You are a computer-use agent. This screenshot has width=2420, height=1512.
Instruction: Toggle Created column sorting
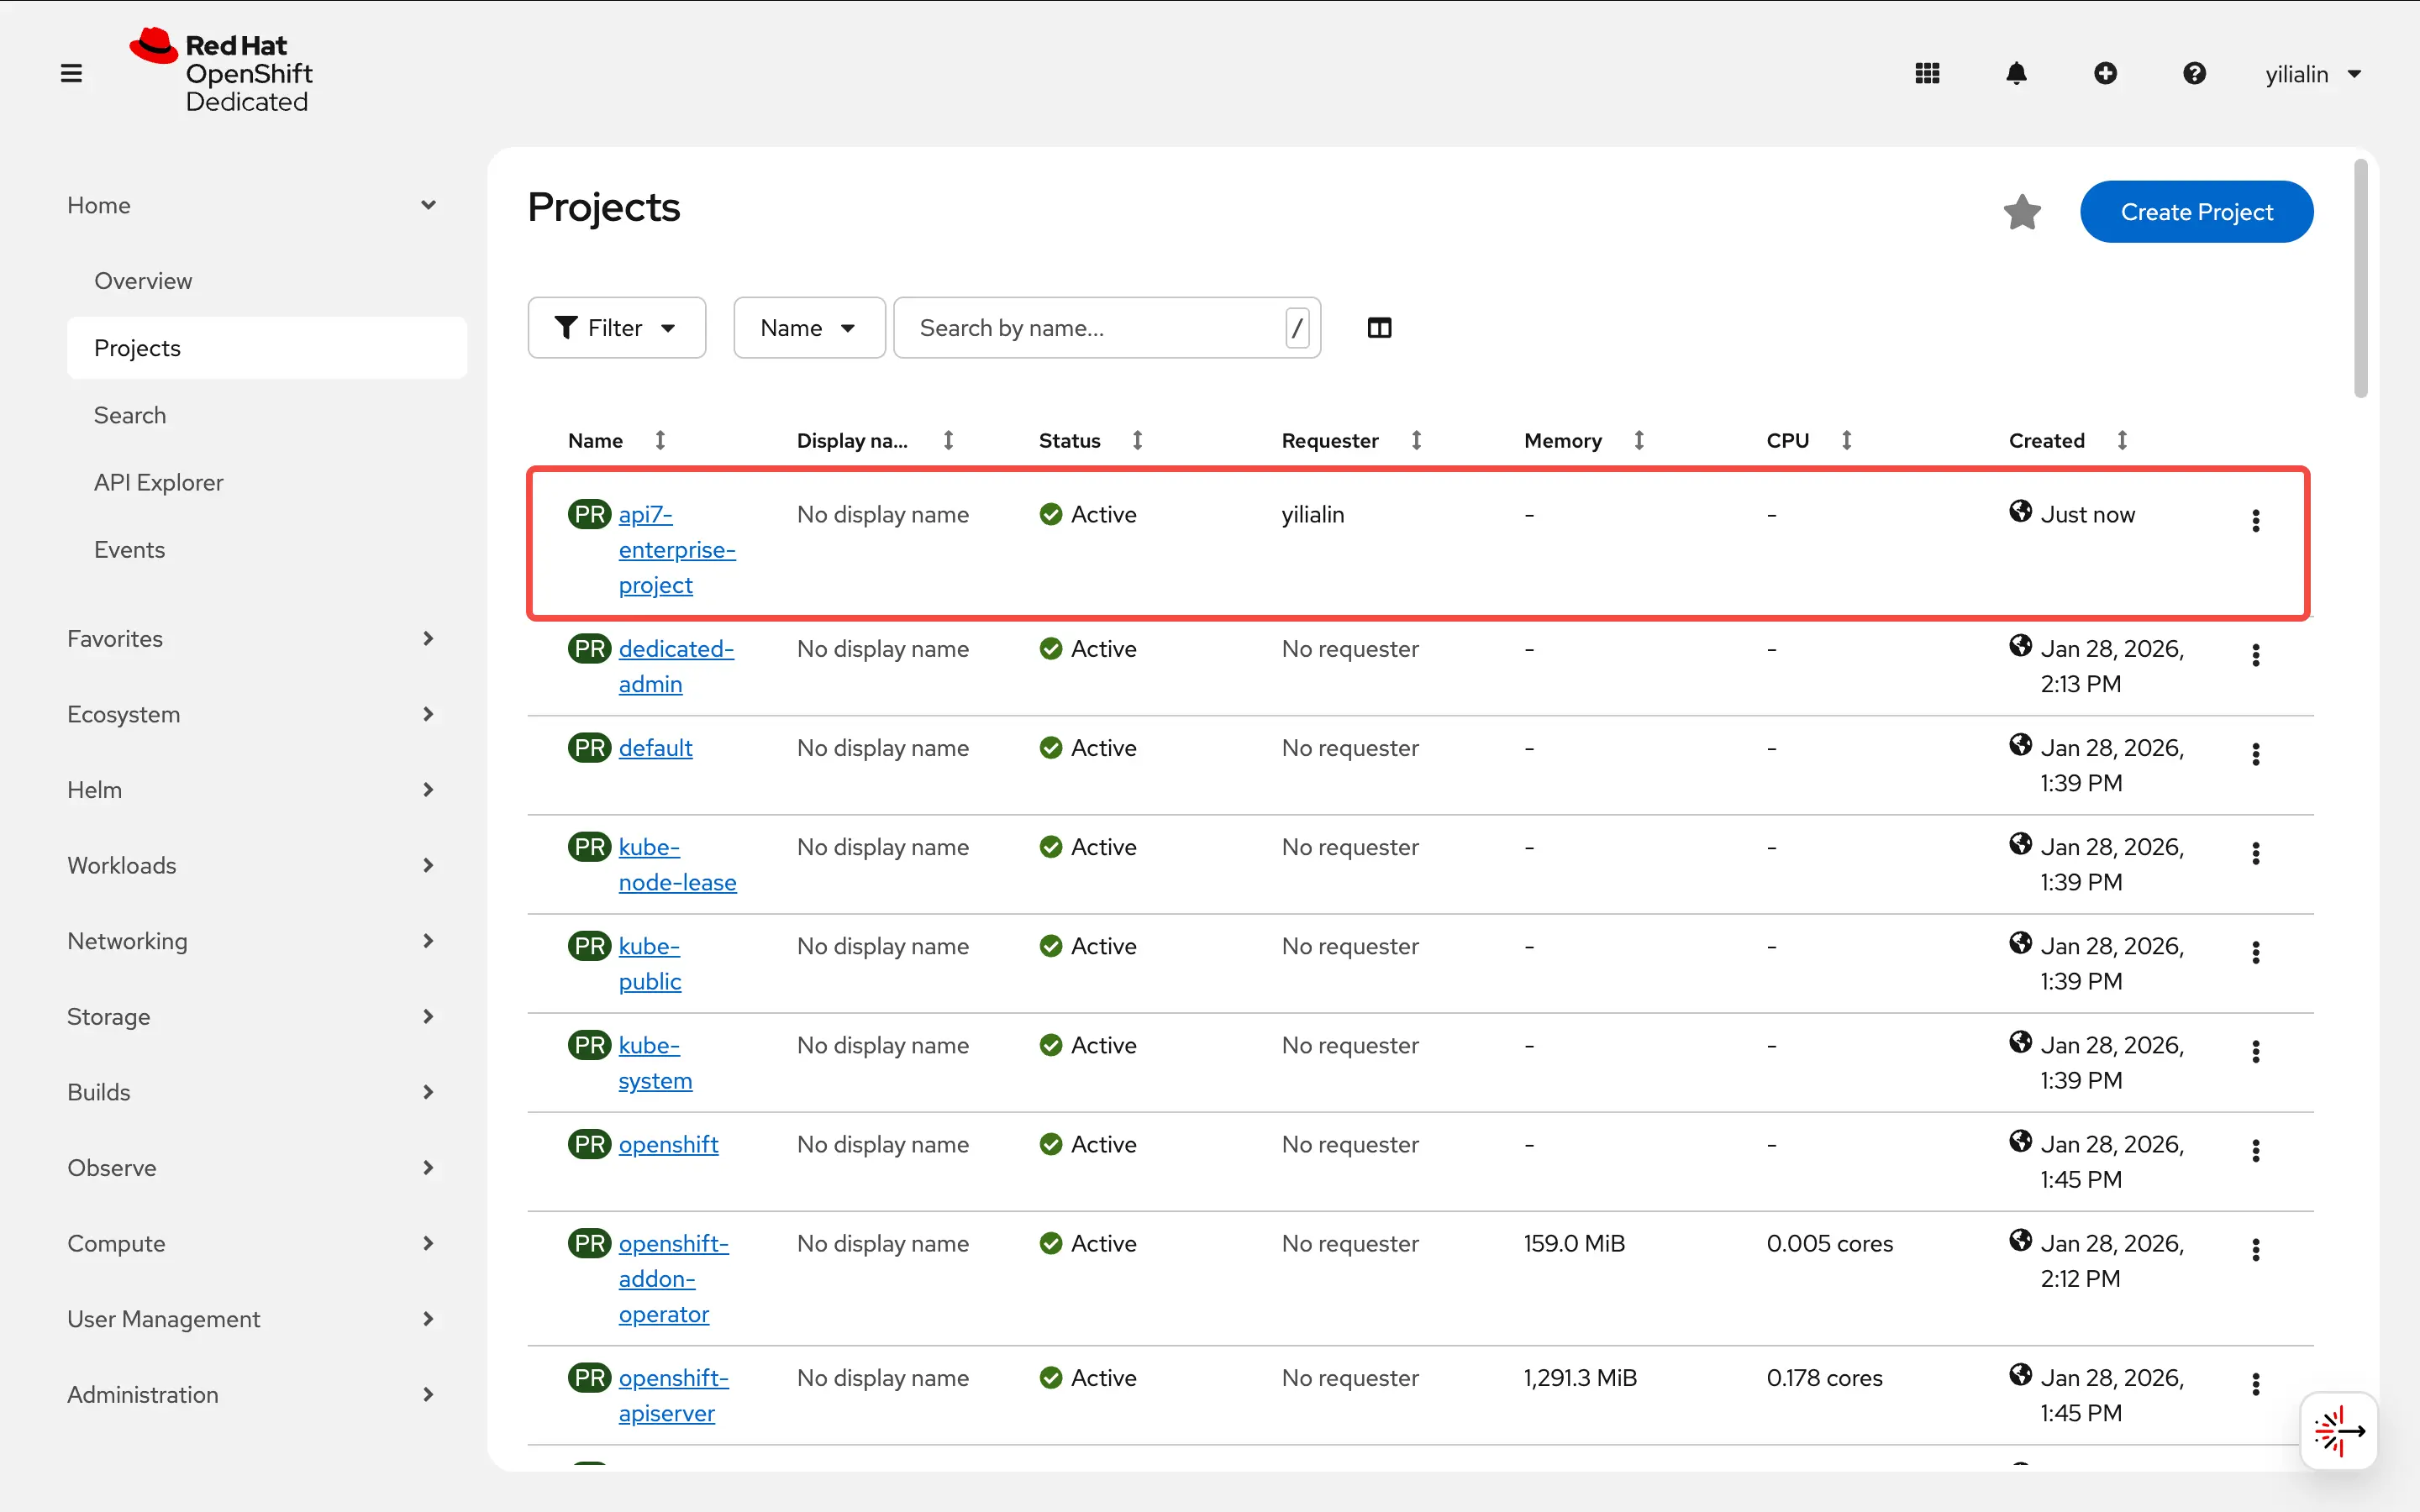click(x=2123, y=440)
